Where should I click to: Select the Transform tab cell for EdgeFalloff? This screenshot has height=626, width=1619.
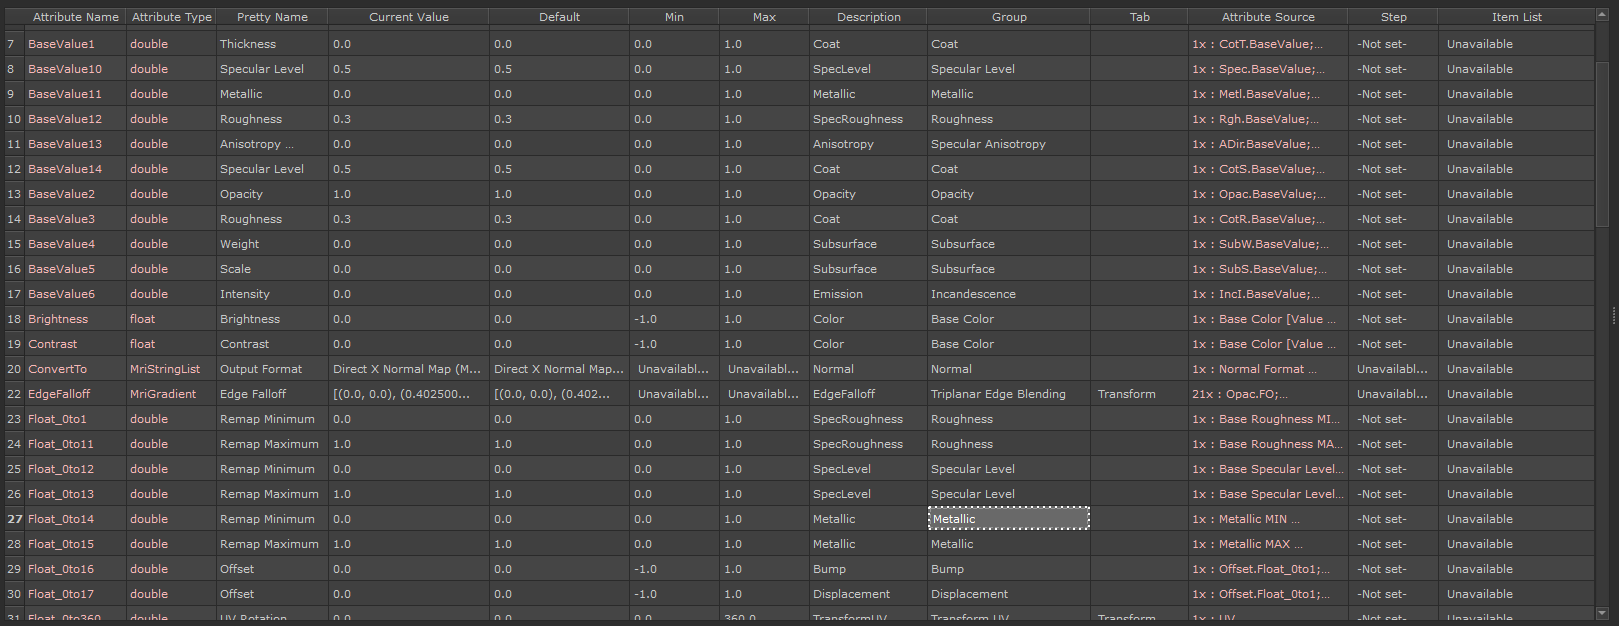pos(1138,394)
